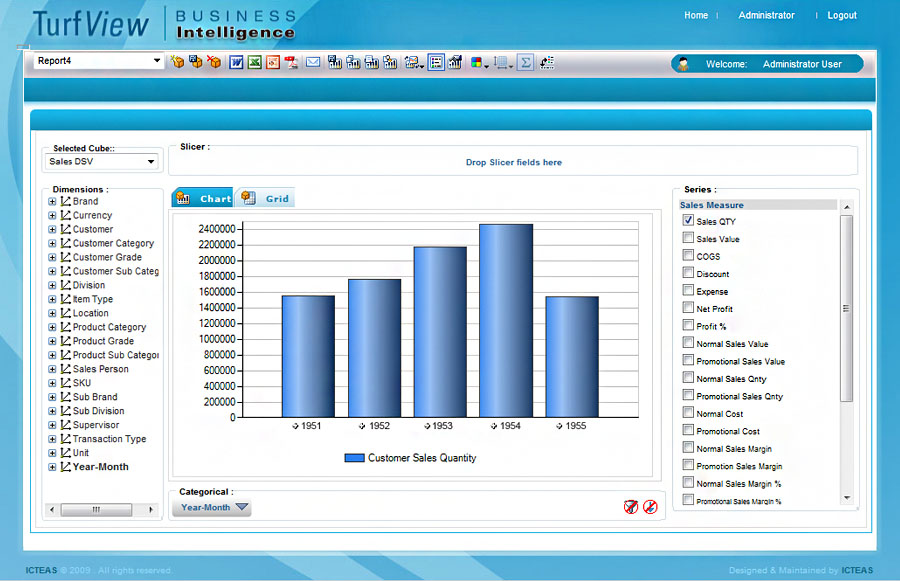Open the Report4 report dropdown
900x581 pixels.
coord(157,60)
